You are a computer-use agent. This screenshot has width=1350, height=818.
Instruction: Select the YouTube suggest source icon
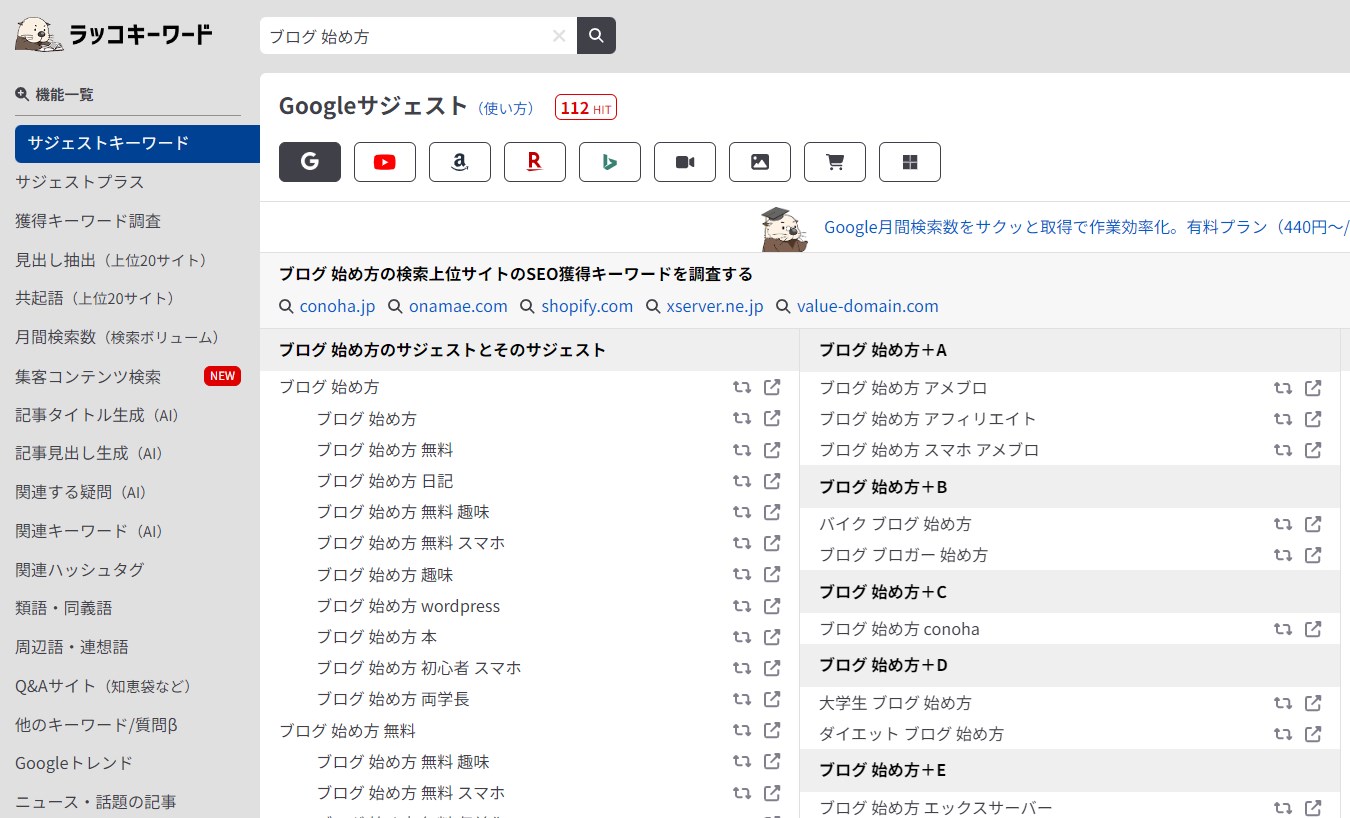385,162
